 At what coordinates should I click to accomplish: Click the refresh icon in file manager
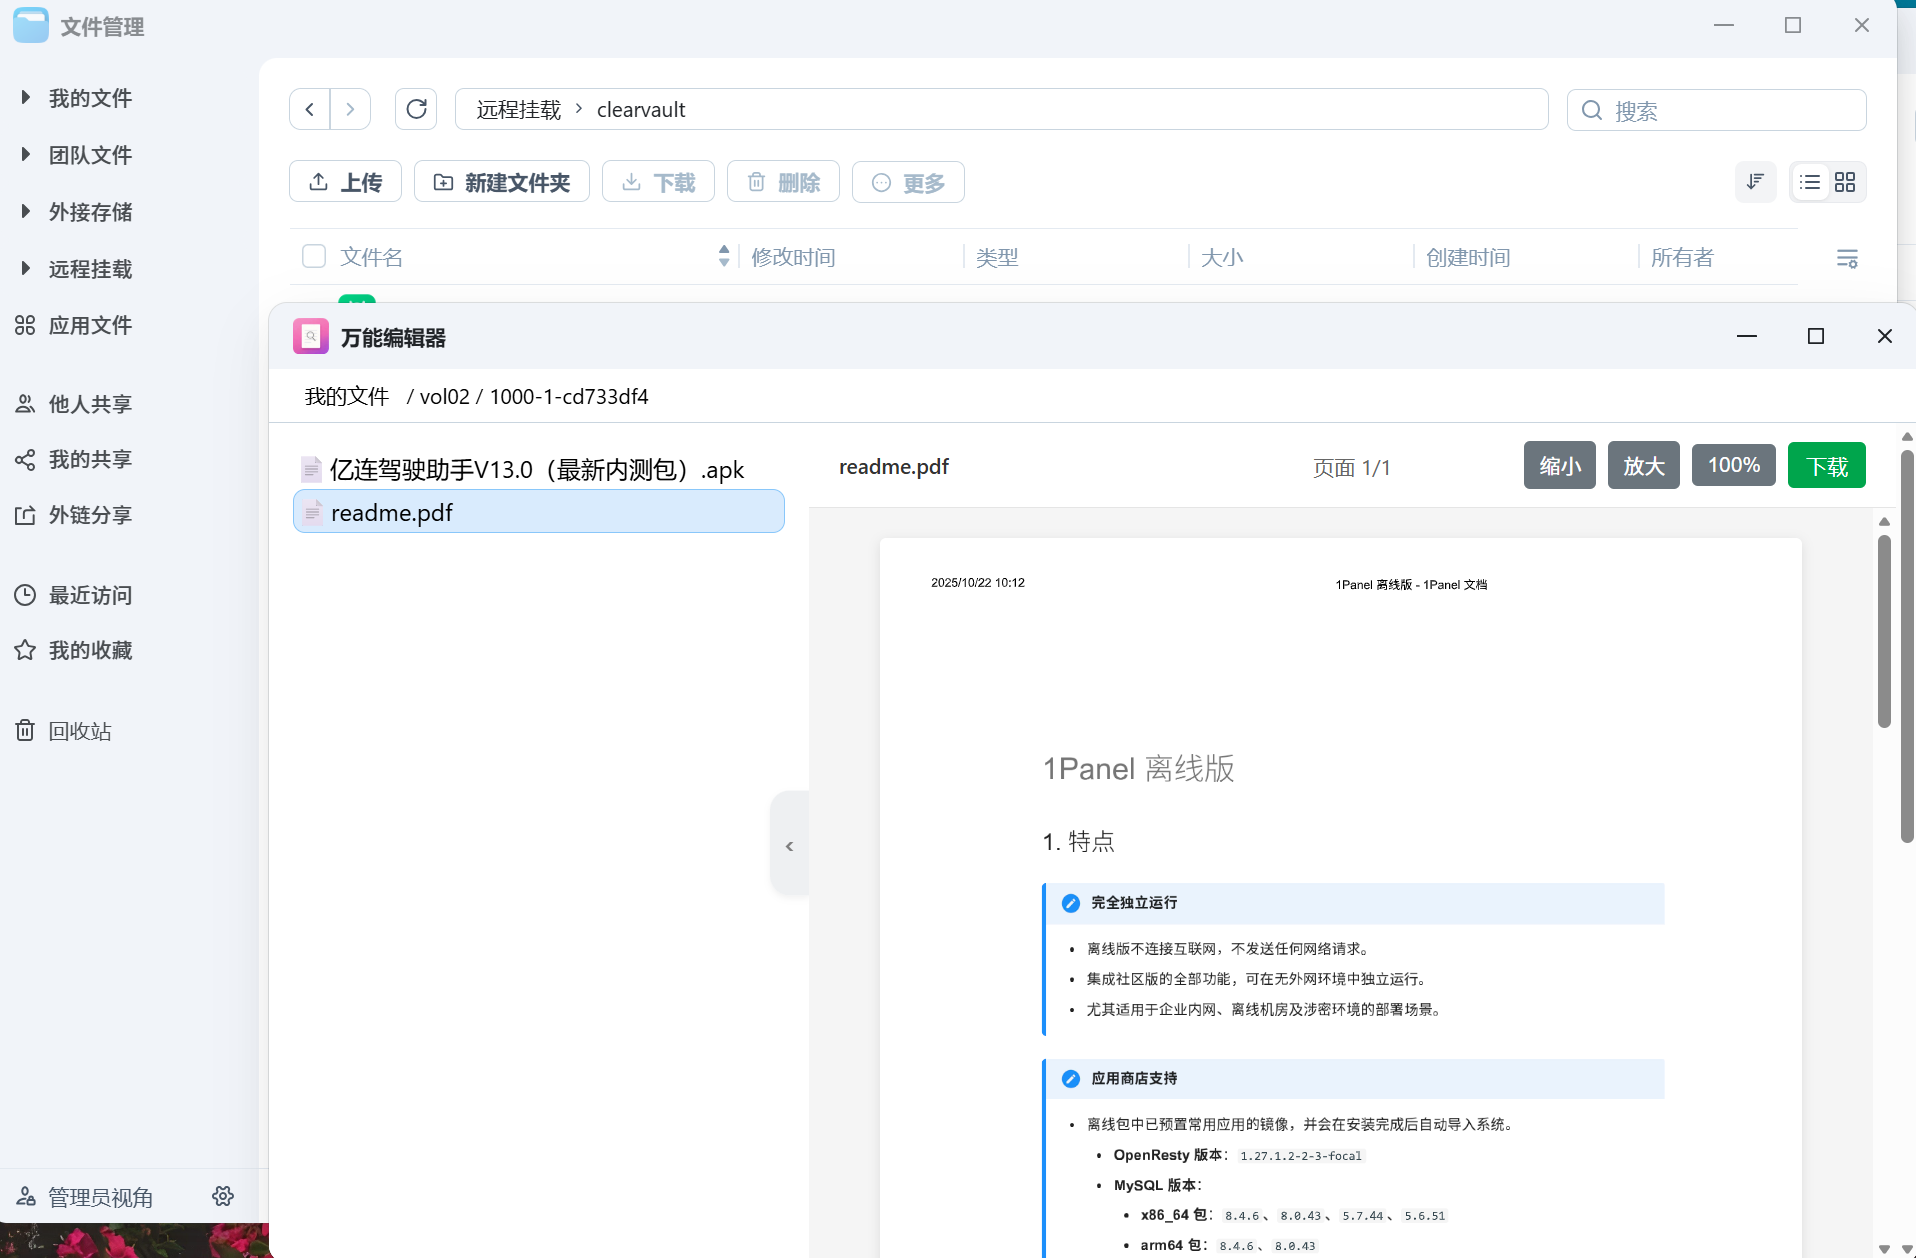[416, 109]
